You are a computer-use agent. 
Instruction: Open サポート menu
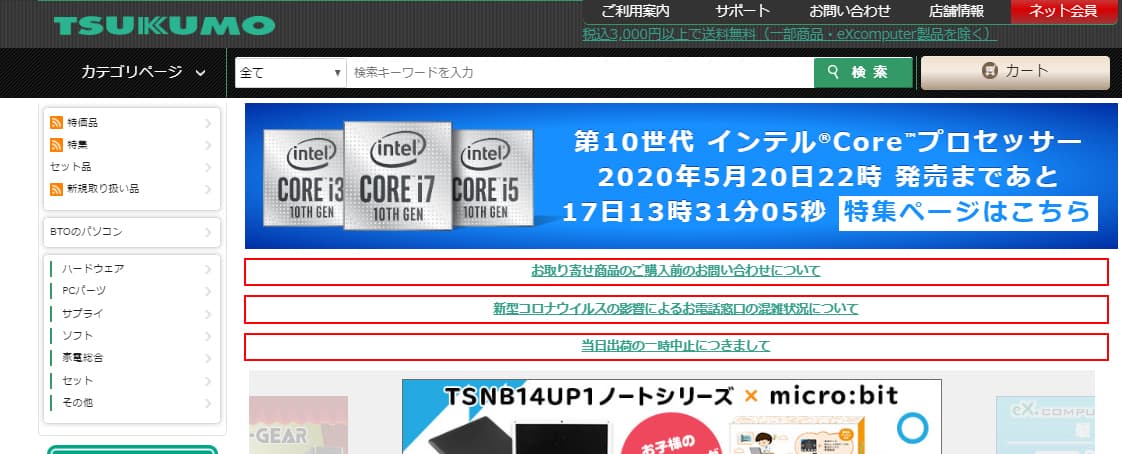[x=742, y=11]
